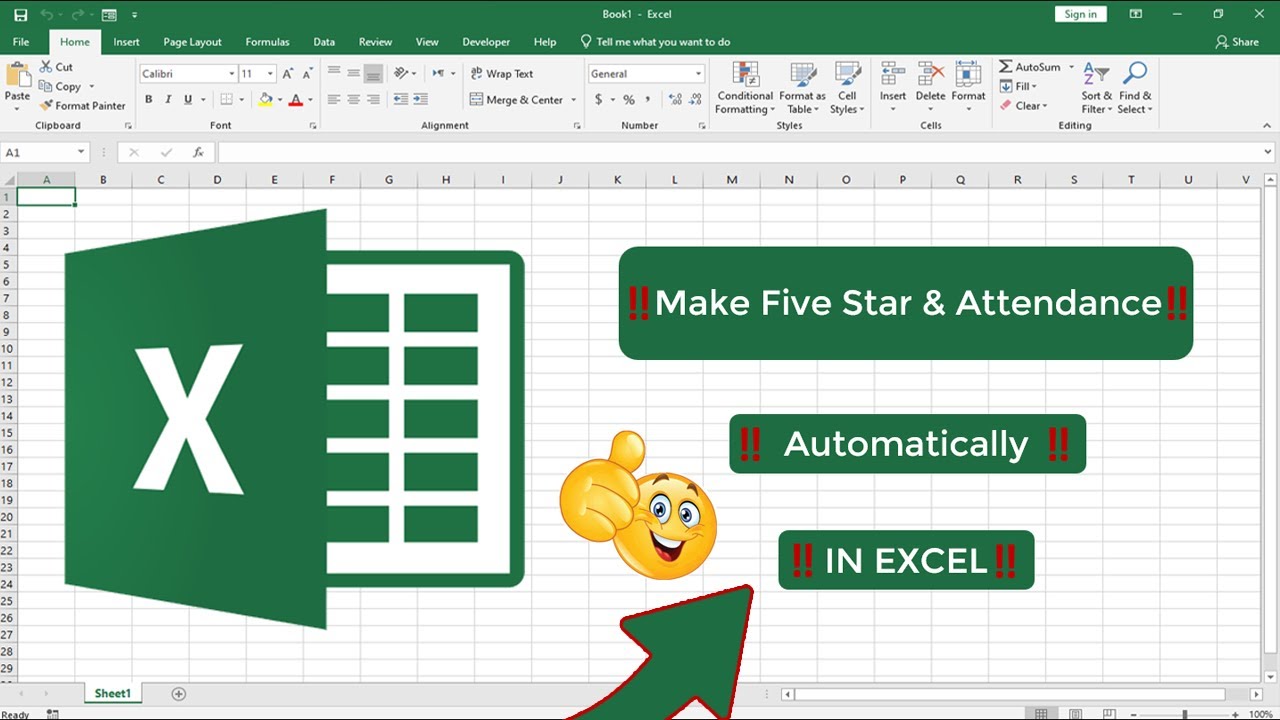Open the File tab
Image resolution: width=1280 pixels, height=720 pixels.
coord(21,42)
